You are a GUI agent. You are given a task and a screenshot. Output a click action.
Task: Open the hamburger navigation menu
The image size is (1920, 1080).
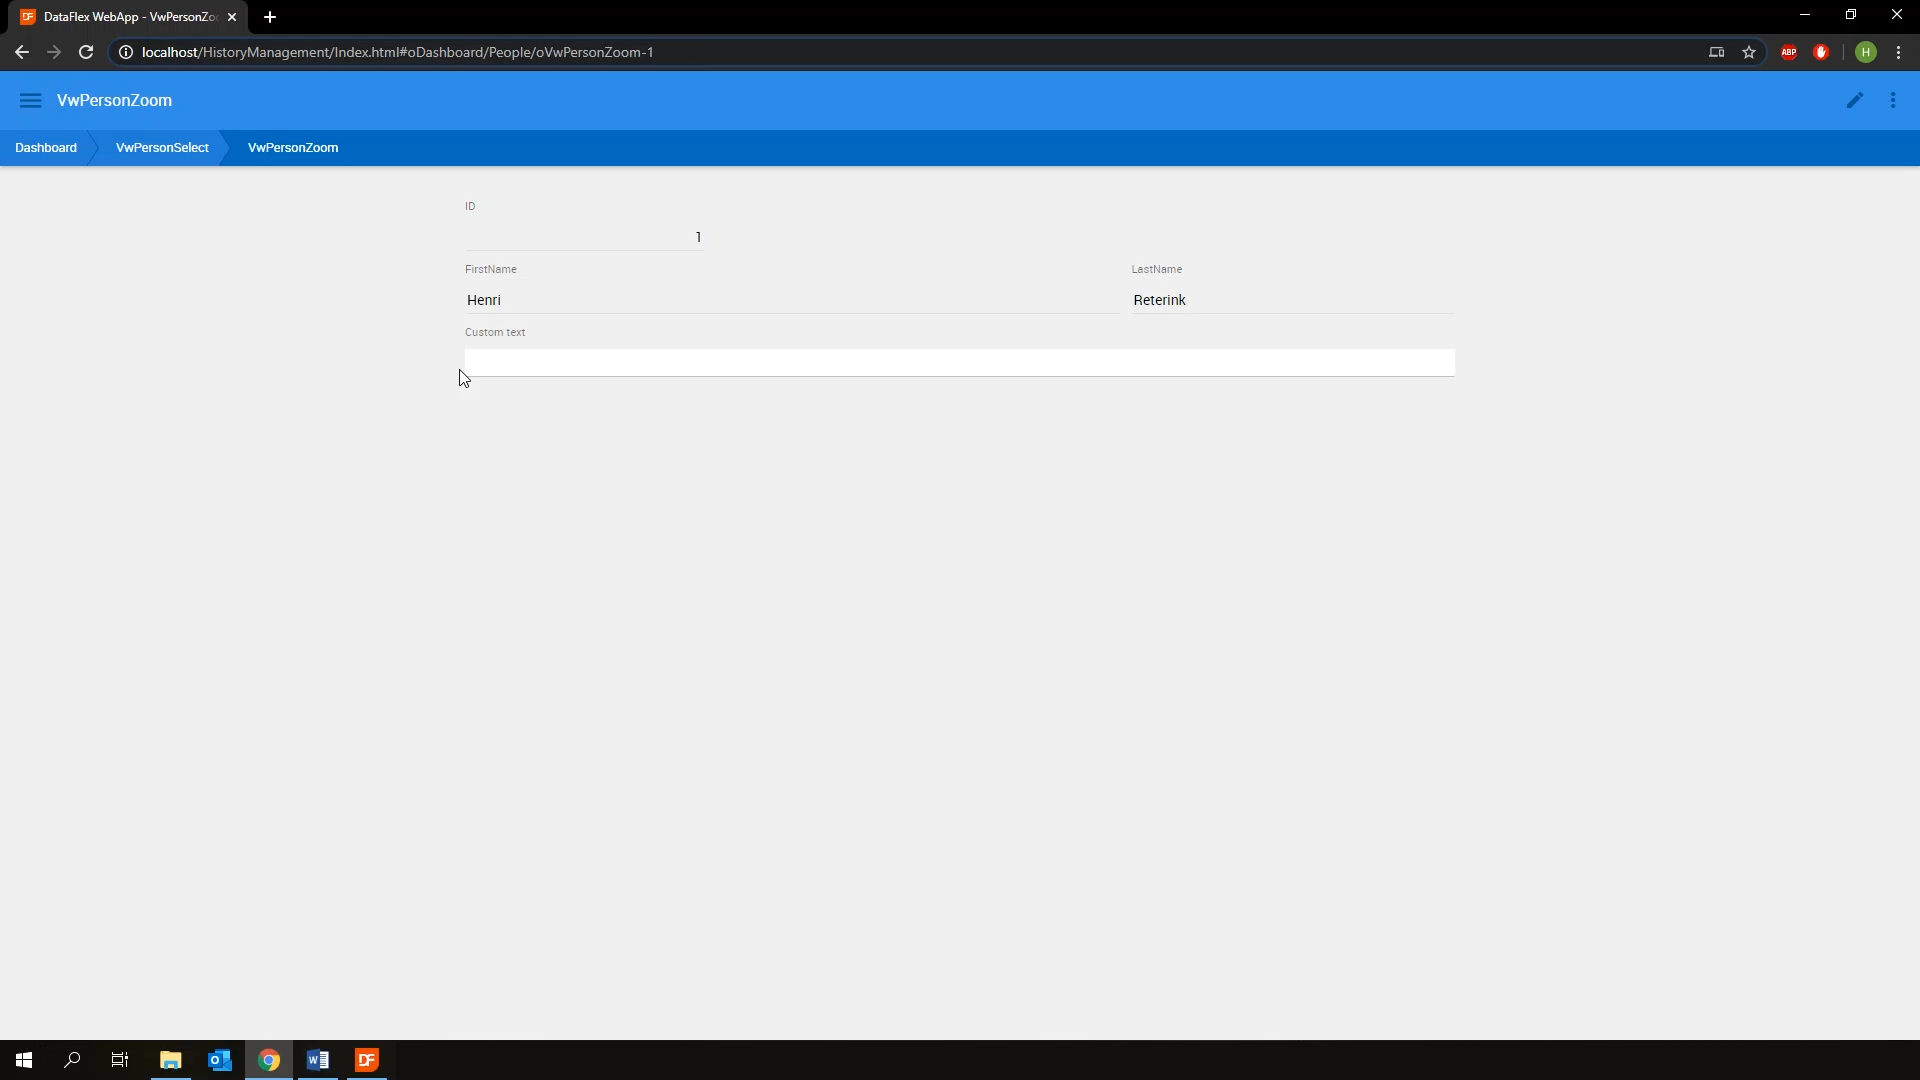(x=30, y=100)
